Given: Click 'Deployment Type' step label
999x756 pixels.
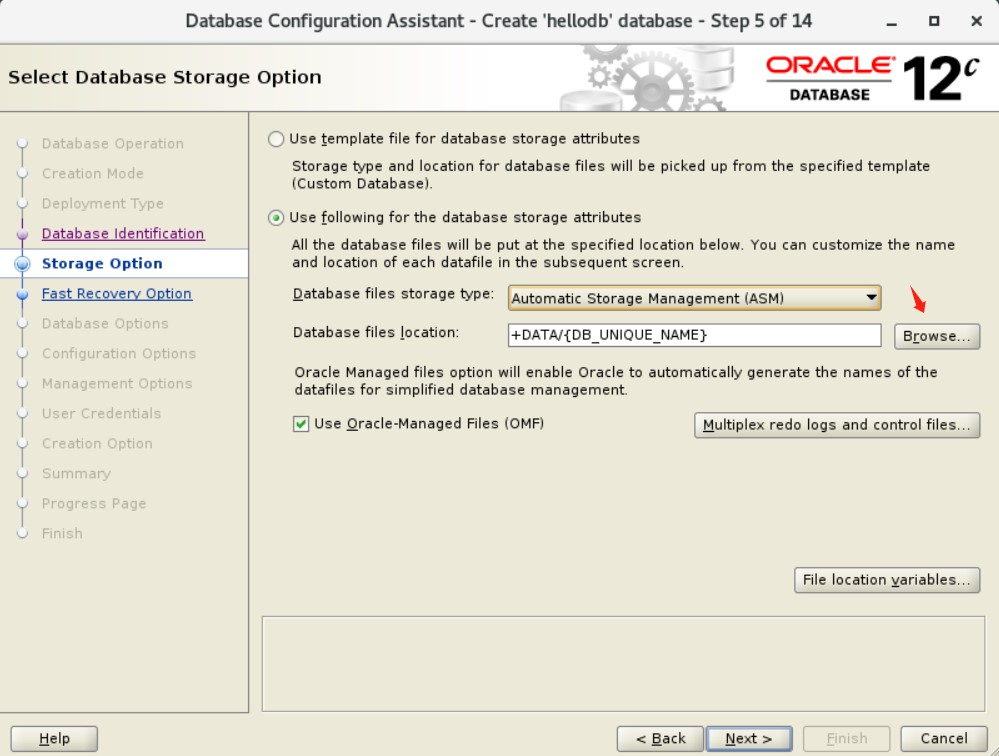Looking at the screenshot, I should [103, 204].
